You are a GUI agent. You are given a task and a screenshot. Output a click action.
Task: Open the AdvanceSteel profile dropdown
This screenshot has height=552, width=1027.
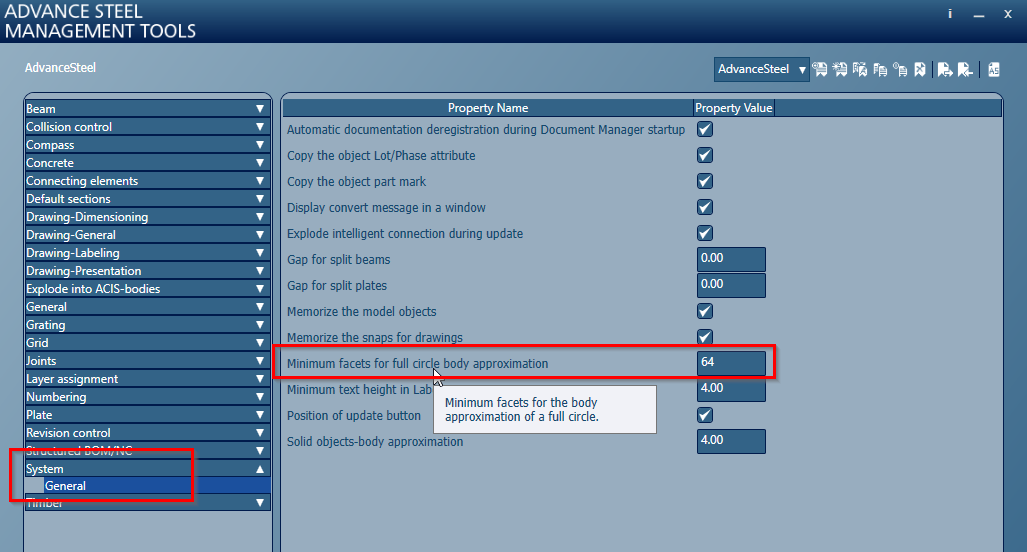pos(762,69)
